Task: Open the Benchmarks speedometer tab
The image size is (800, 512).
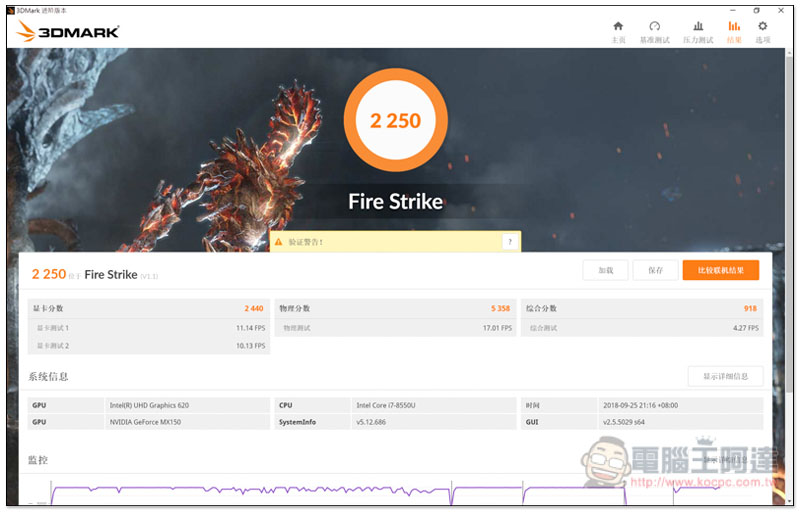Action: coord(654,32)
